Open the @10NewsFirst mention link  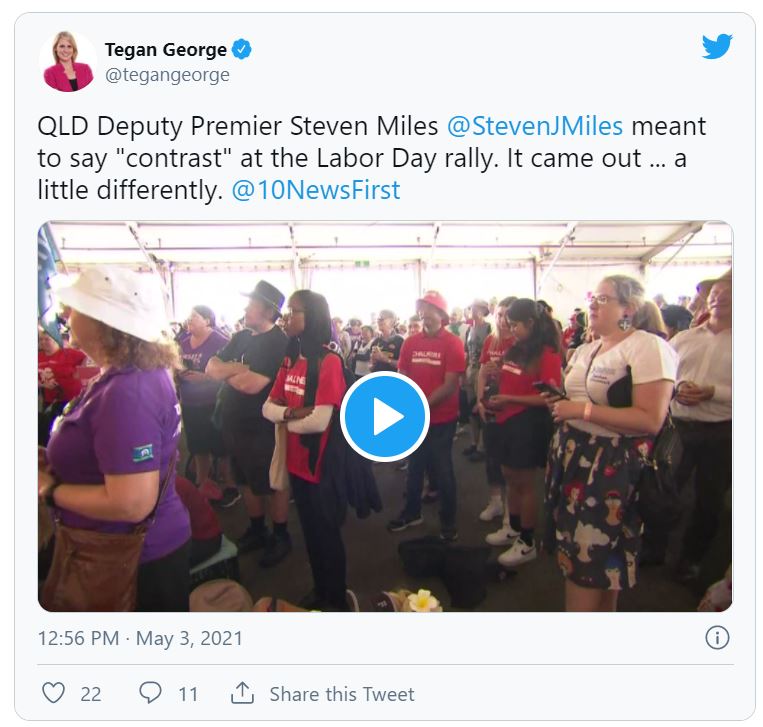tap(316, 190)
